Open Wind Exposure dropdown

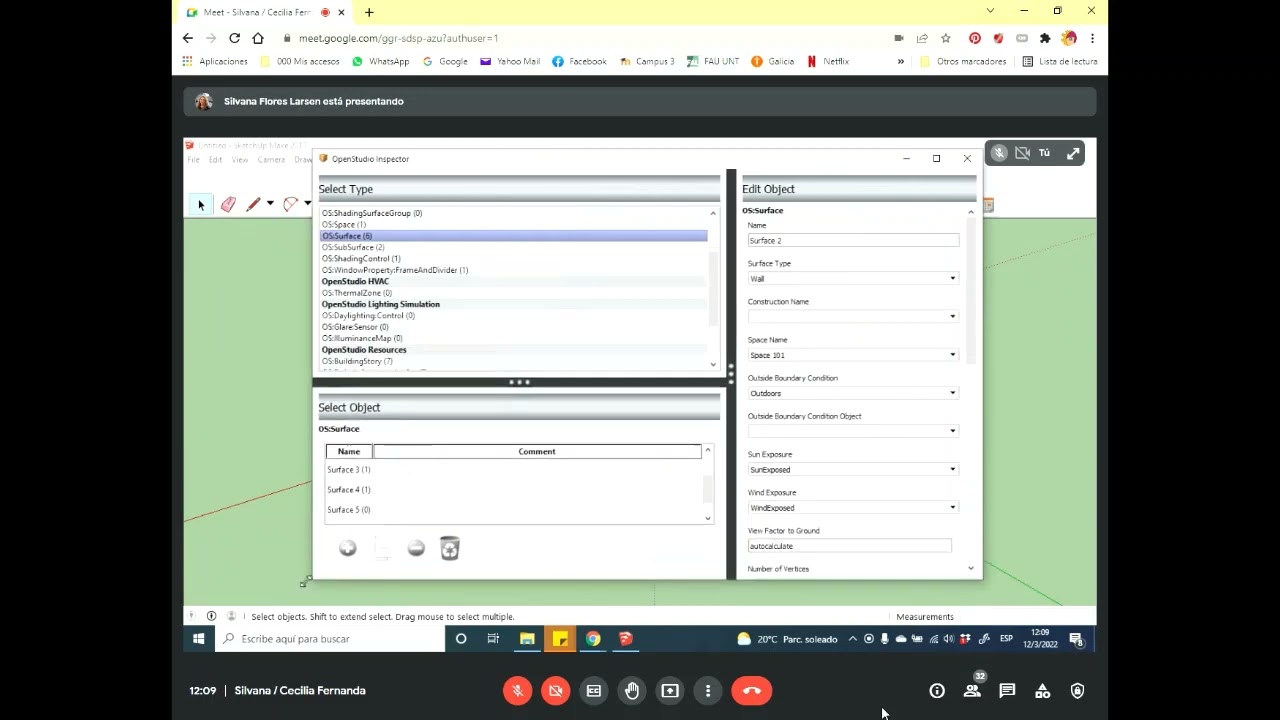click(853, 507)
